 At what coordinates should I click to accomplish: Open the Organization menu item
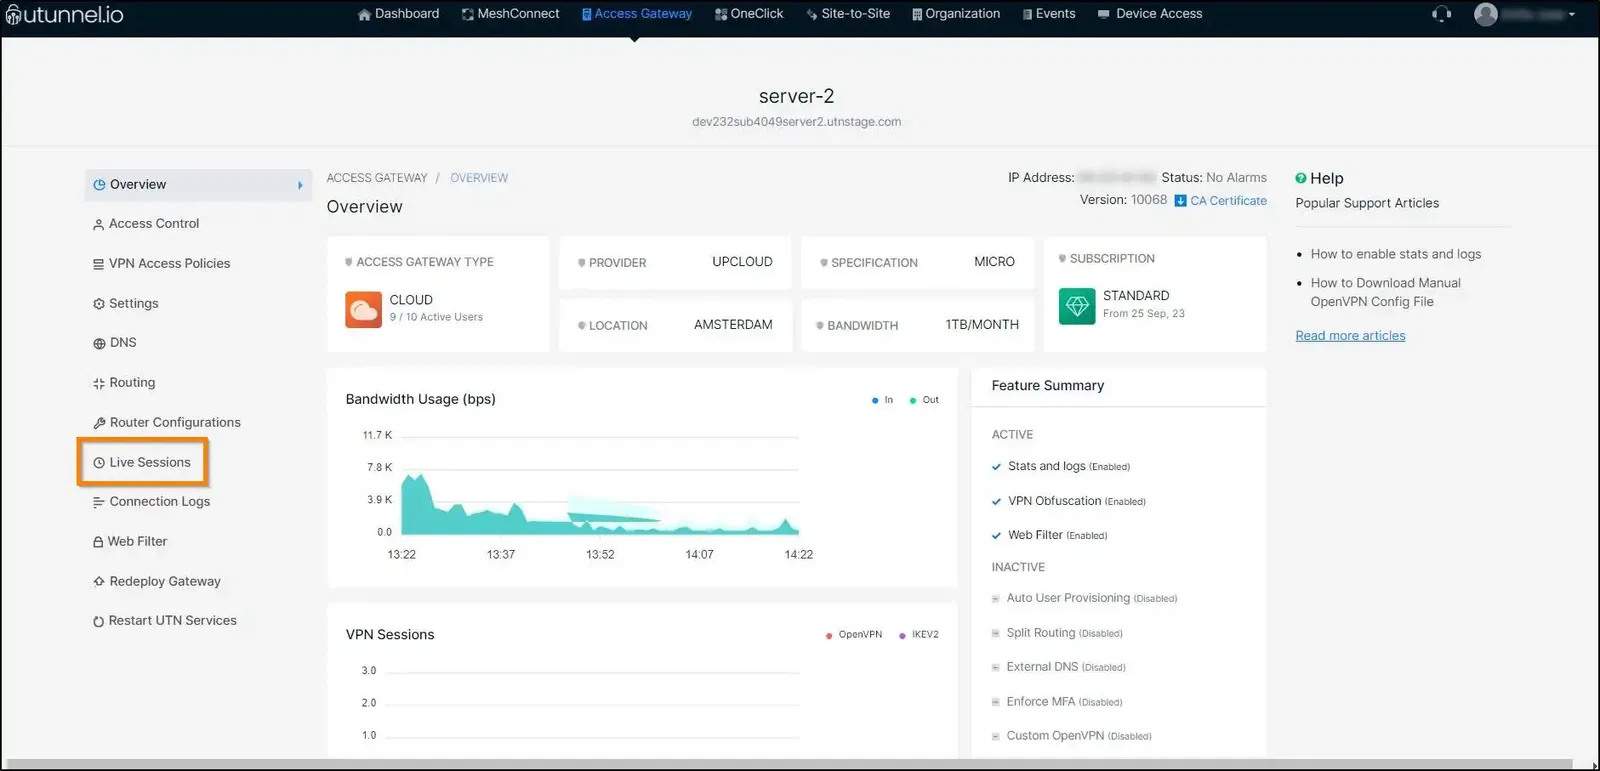pyautogui.click(x=956, y=14)
